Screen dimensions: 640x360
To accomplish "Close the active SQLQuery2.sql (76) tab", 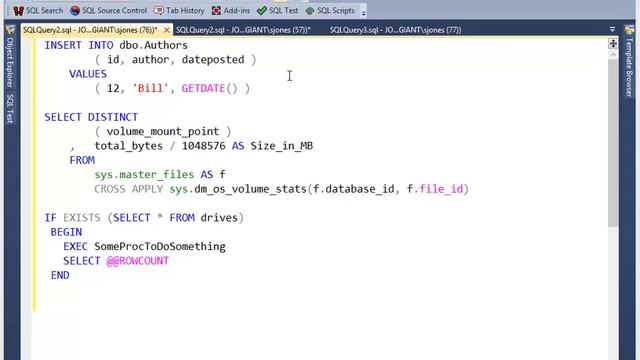I will [167, 30].
